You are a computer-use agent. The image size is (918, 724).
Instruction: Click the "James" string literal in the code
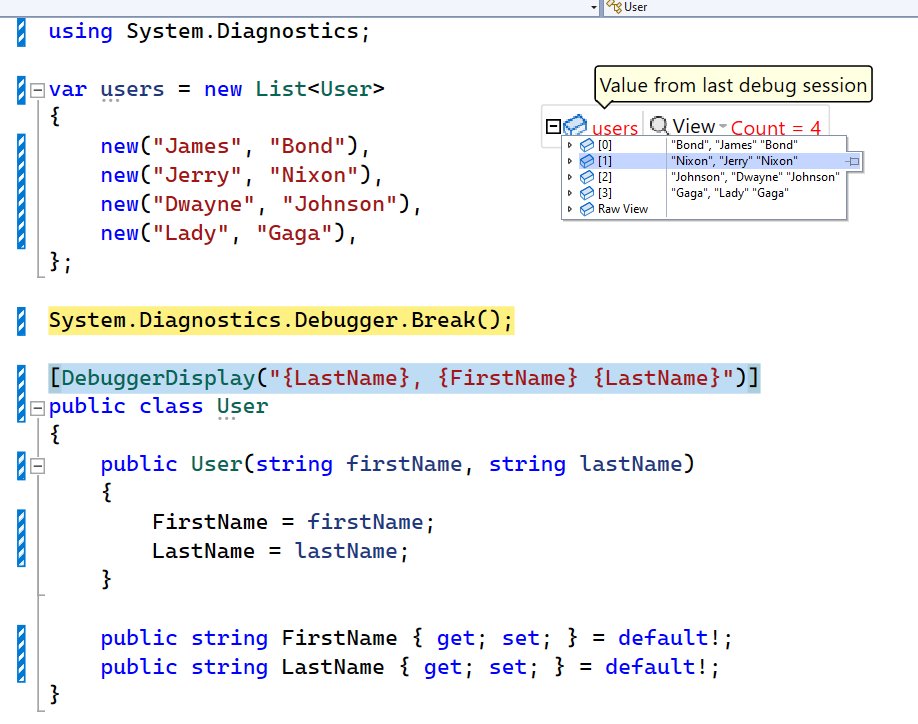pyautogui.click(x=197, y=146)
